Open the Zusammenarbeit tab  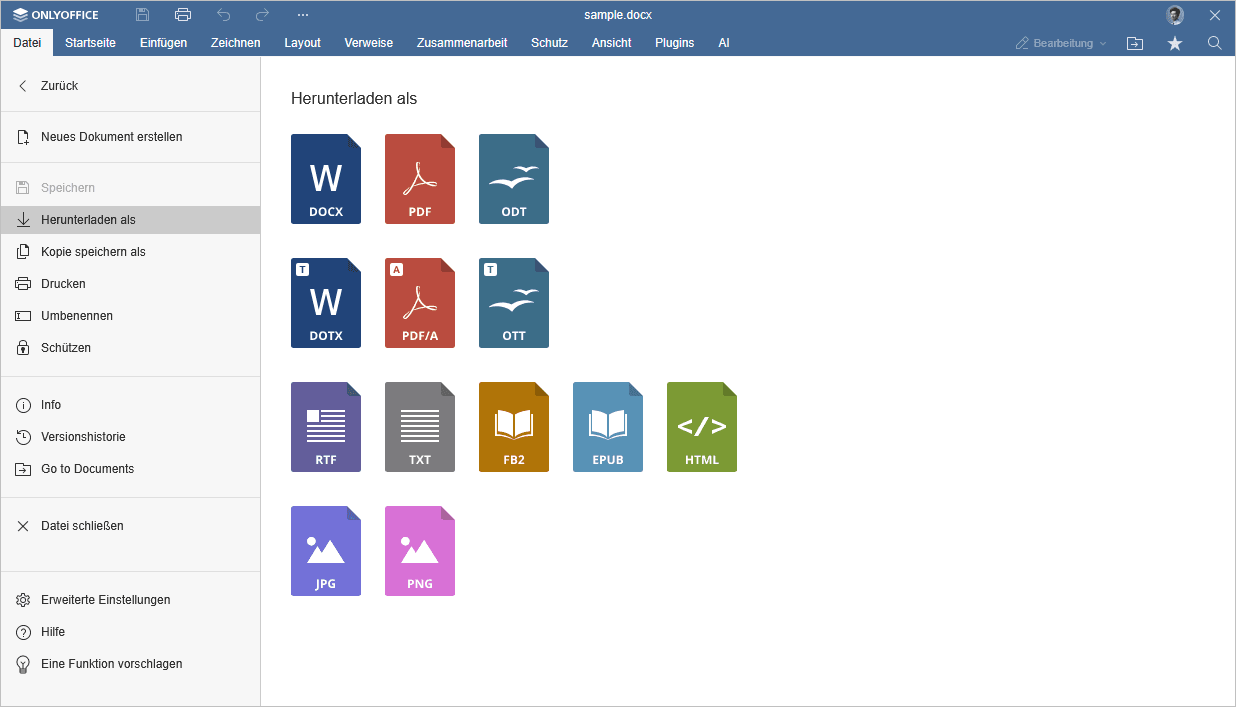pyautogui.click(x=462, y=43)
